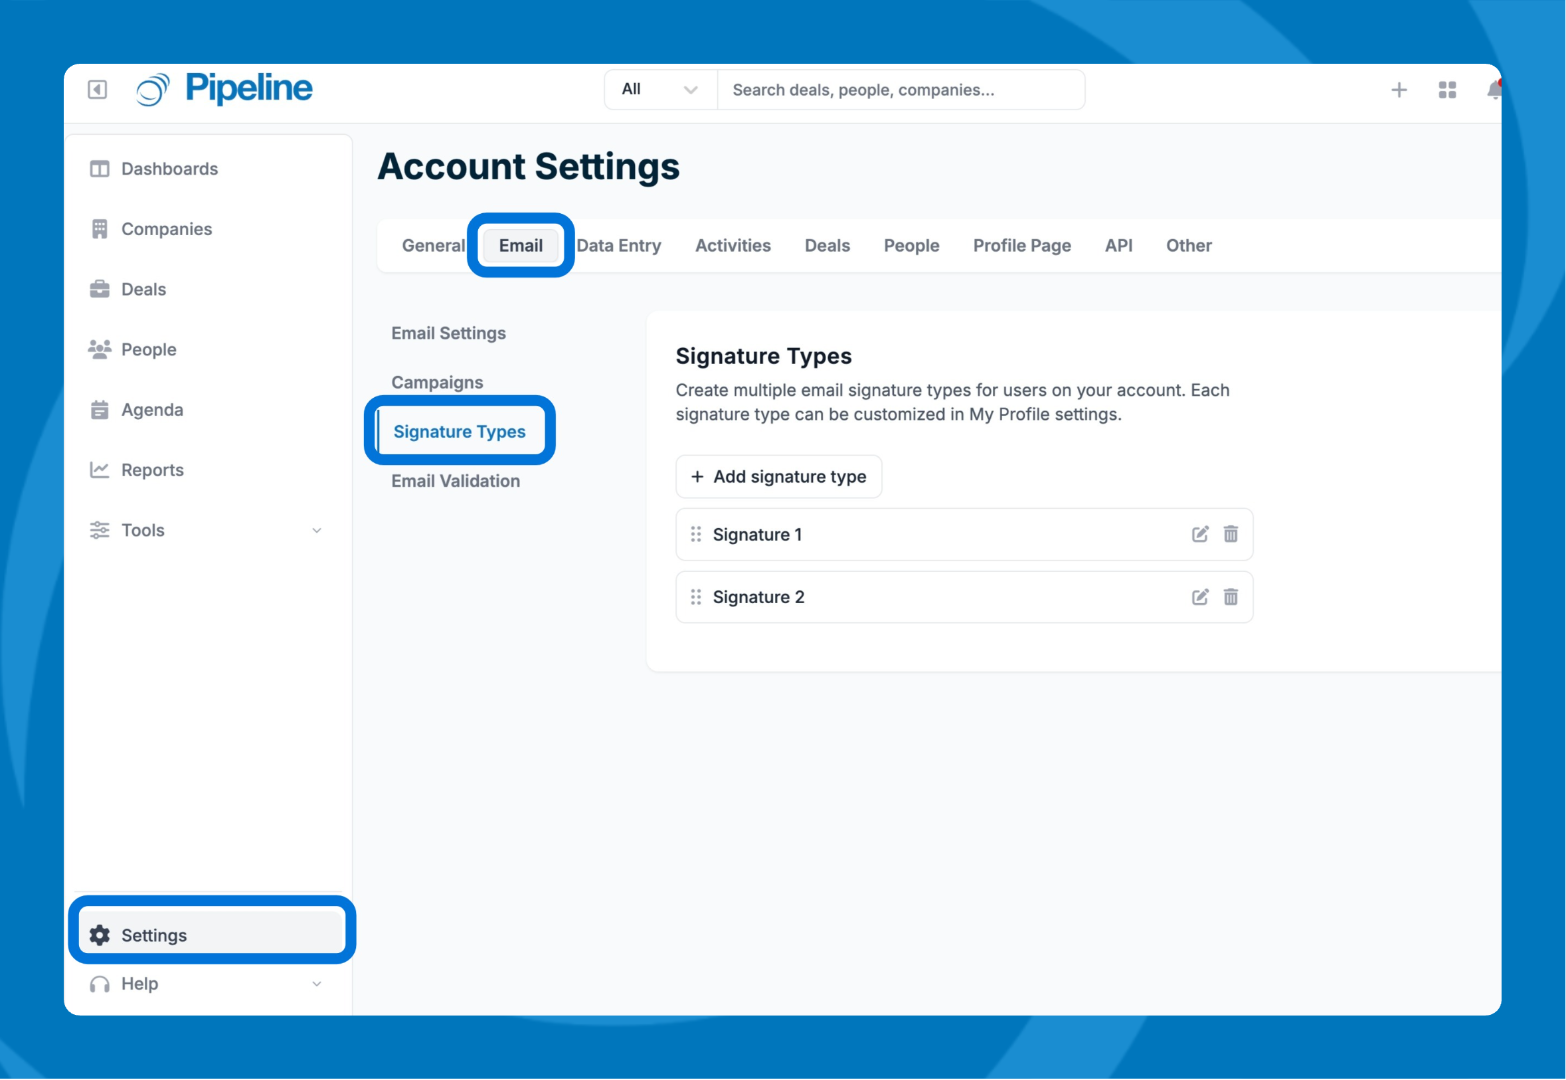Collapse the sidebar with the panel toggle icon
This screenshot has width=1566, height=1080.
click(97, 90)
